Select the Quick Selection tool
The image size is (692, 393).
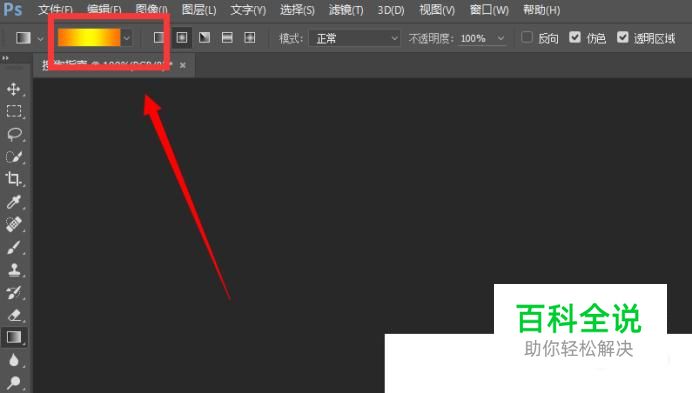(14, 157)
